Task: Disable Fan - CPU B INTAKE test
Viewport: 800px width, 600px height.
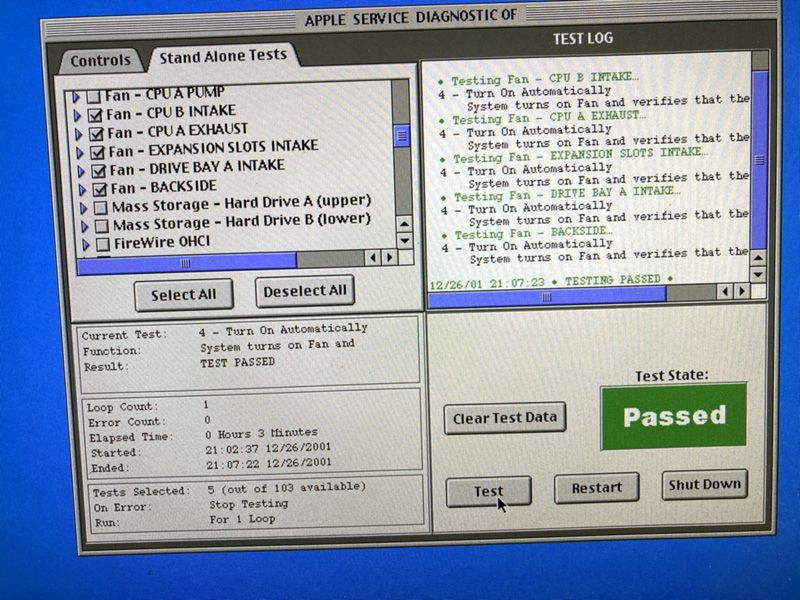Action: (95, 114)
